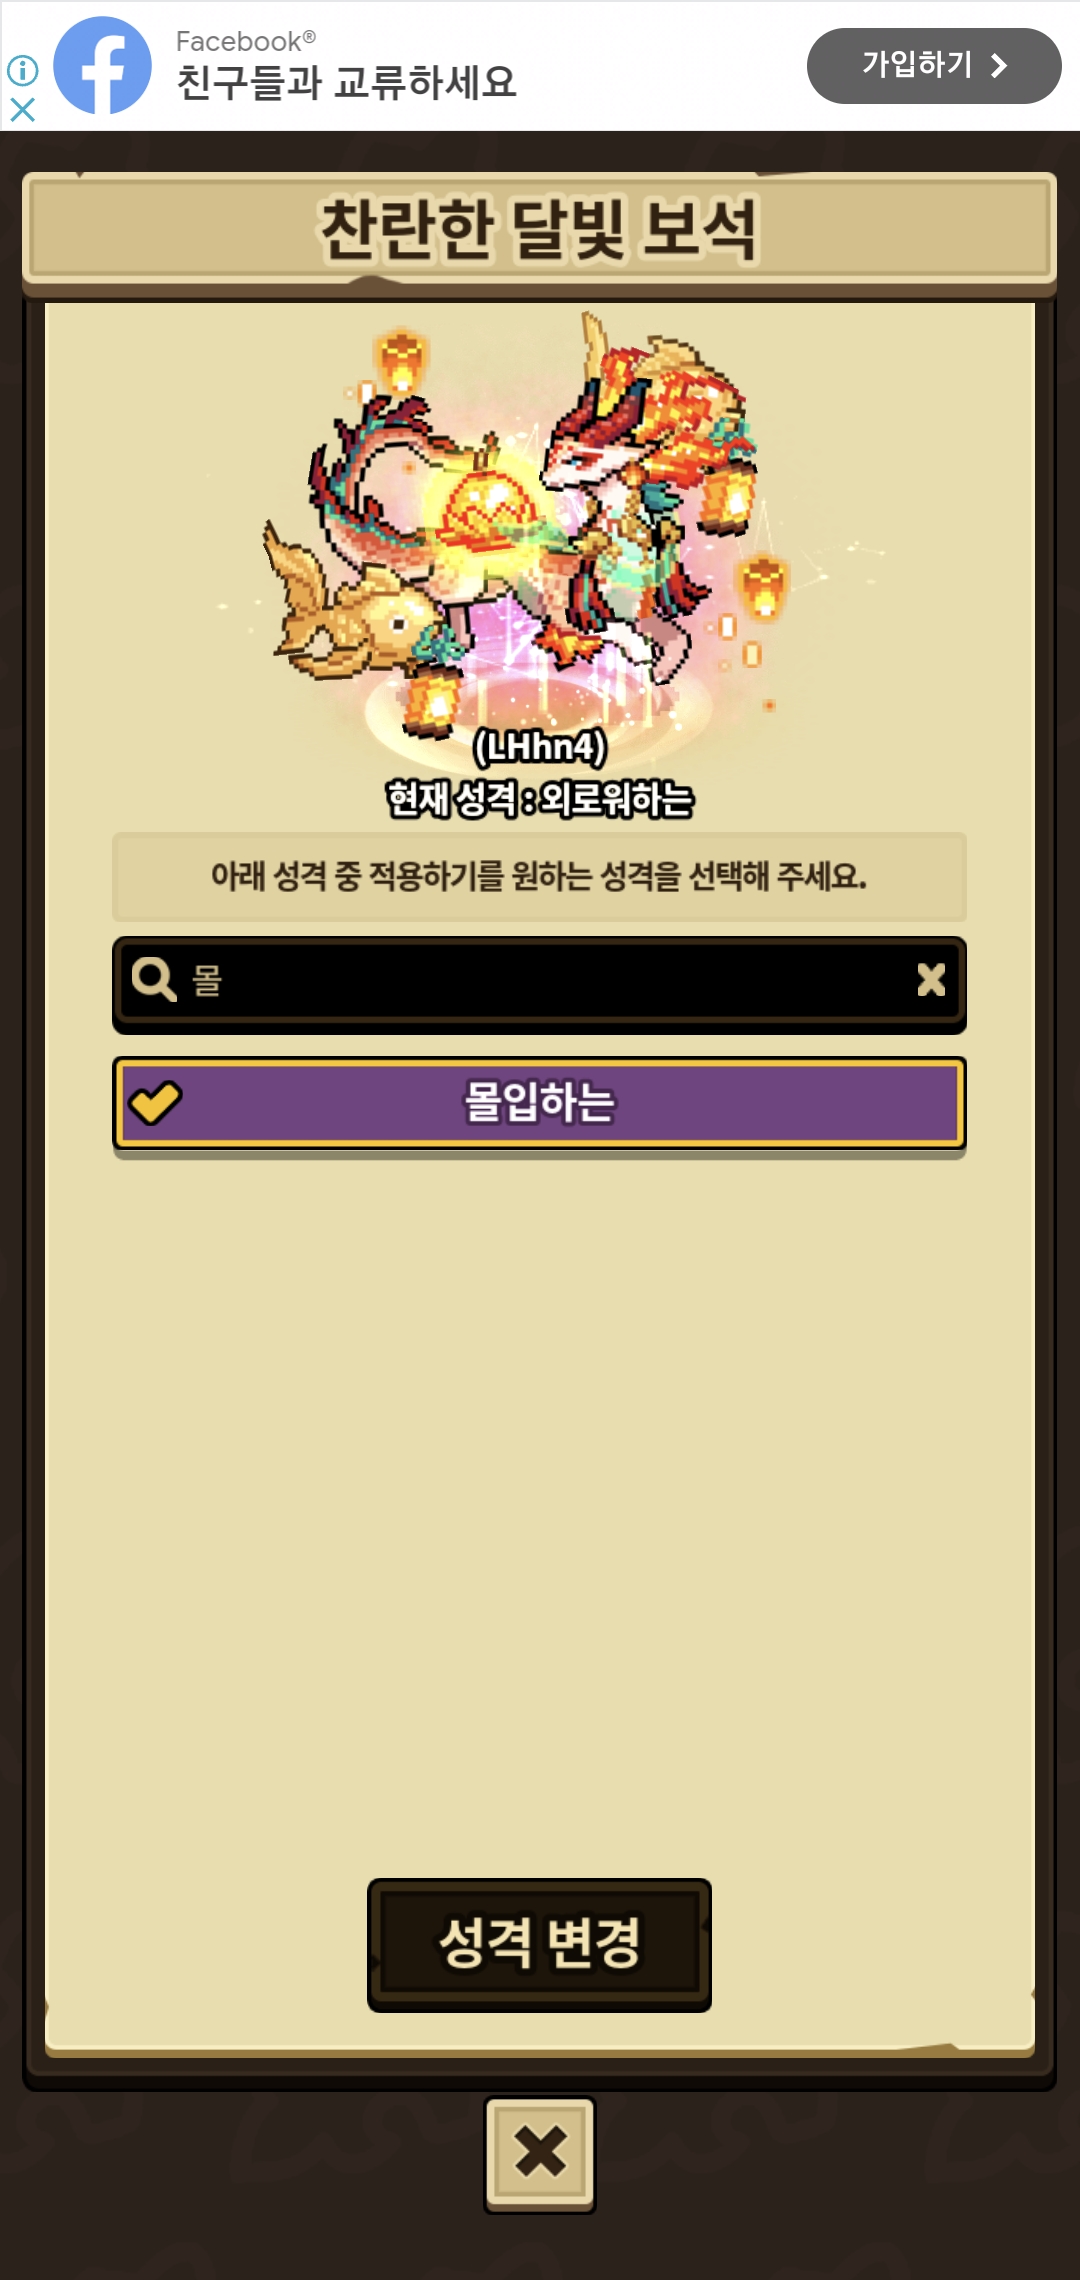Select the 몰입하는 personality option
This screenshot has height=2280, width=1080.
539,1103
